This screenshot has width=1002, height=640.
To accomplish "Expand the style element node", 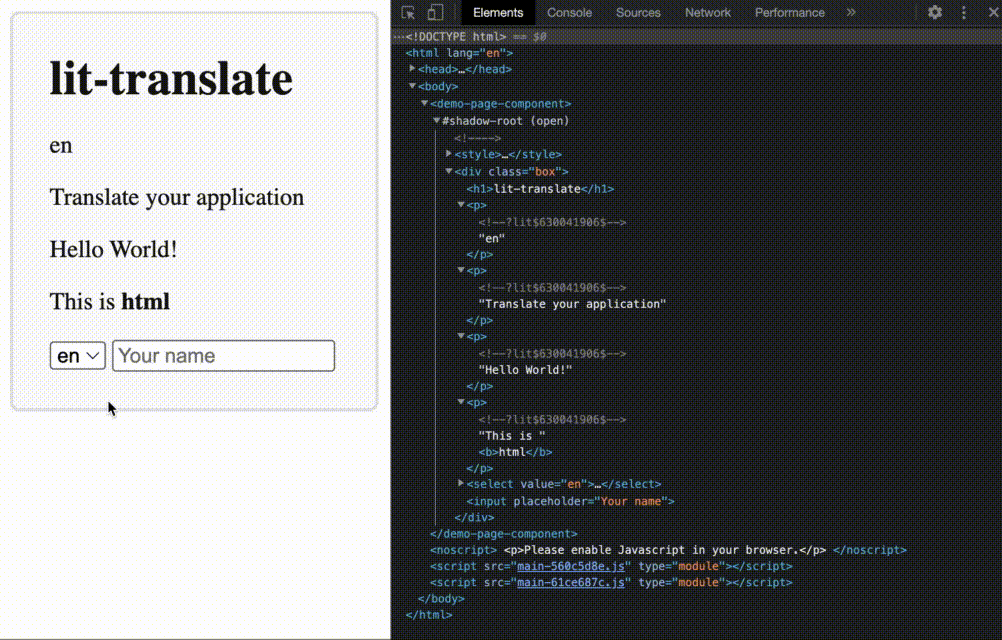I will point(449,154).
